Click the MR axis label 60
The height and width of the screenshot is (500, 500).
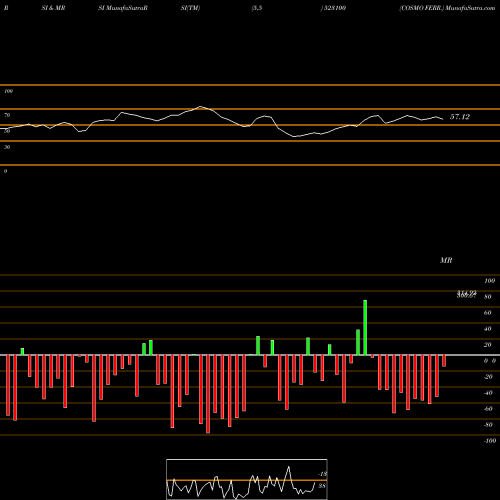pos(488,313)
